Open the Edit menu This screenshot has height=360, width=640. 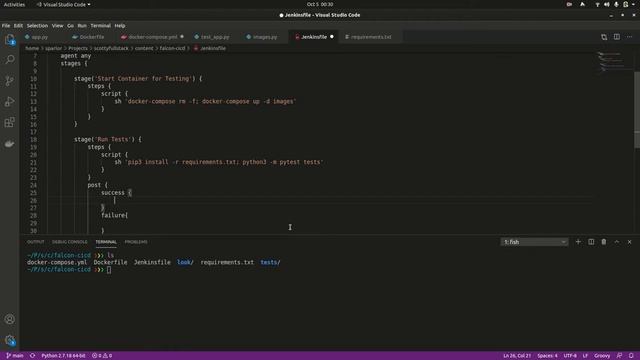point(18,26)
